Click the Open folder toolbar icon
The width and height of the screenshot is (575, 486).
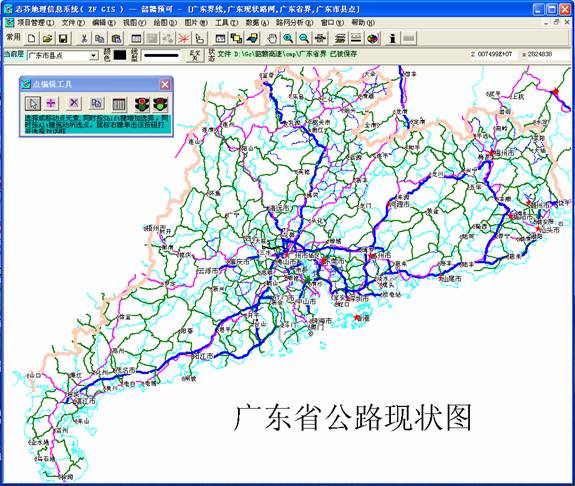(x=47, y=38)
